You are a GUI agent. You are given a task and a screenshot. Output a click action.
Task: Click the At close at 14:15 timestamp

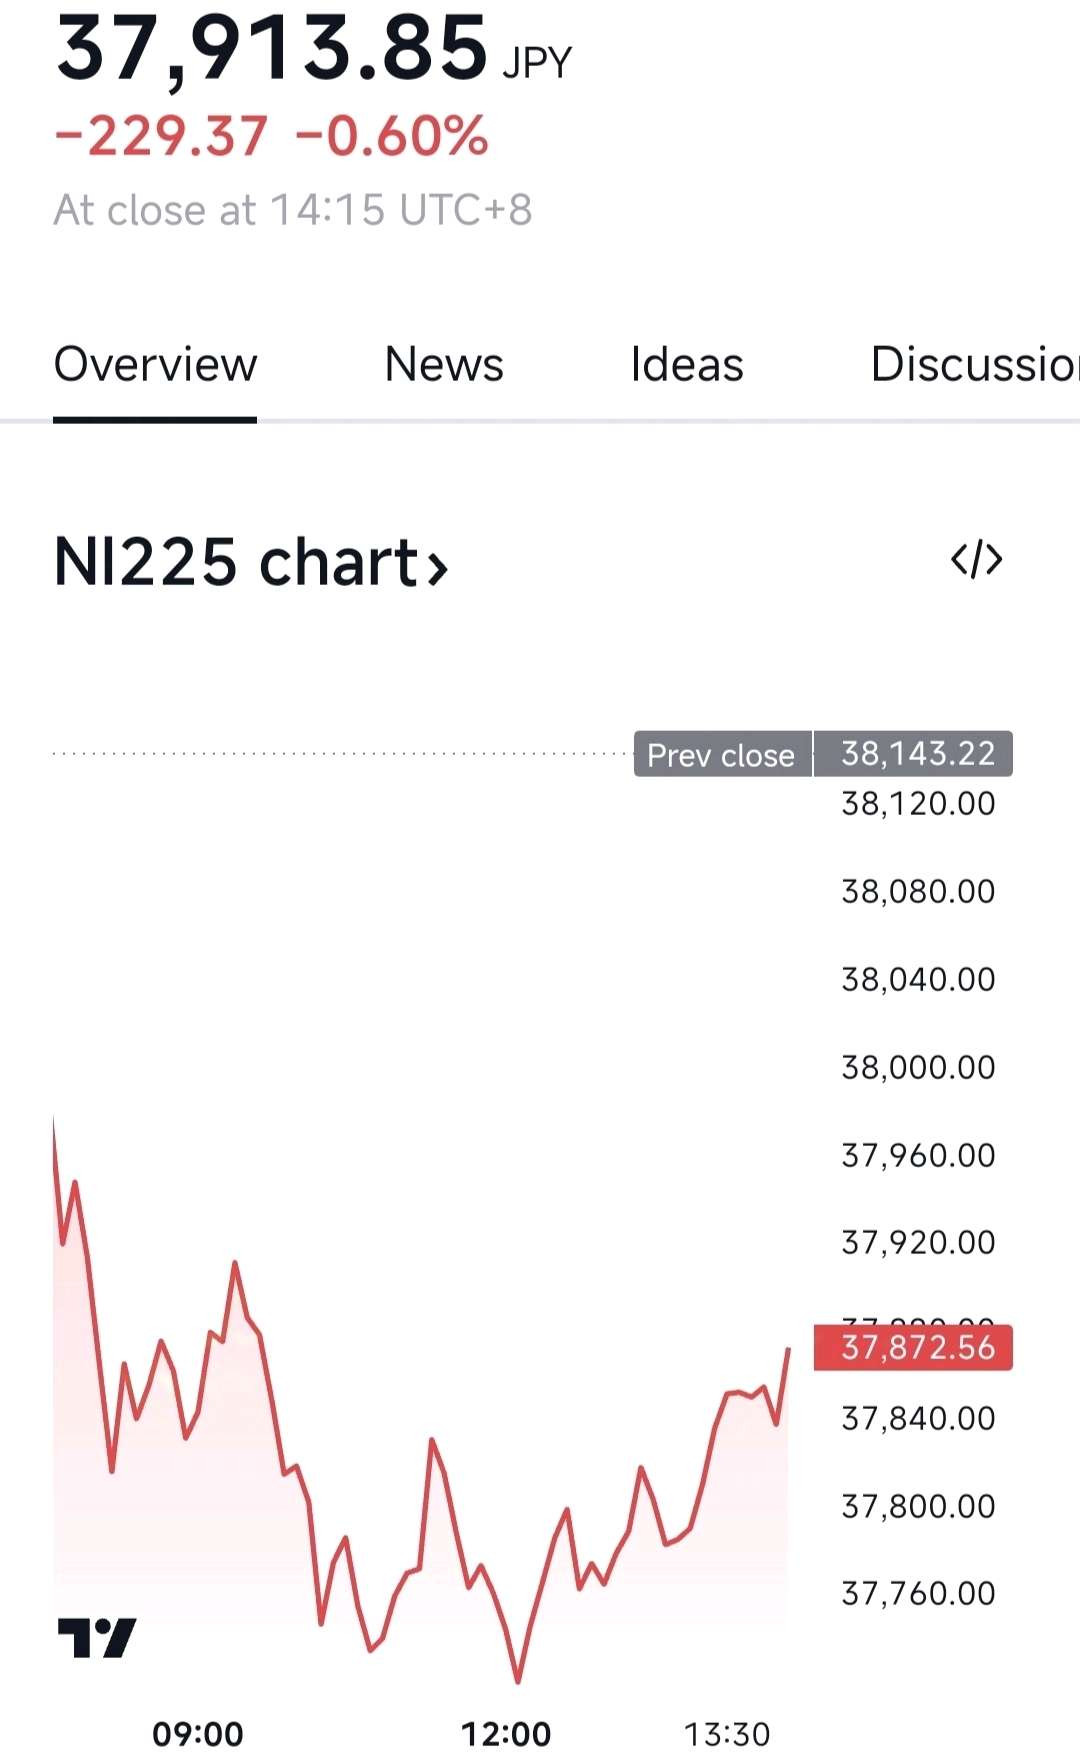pyautogui.click(x=293, y=210)
